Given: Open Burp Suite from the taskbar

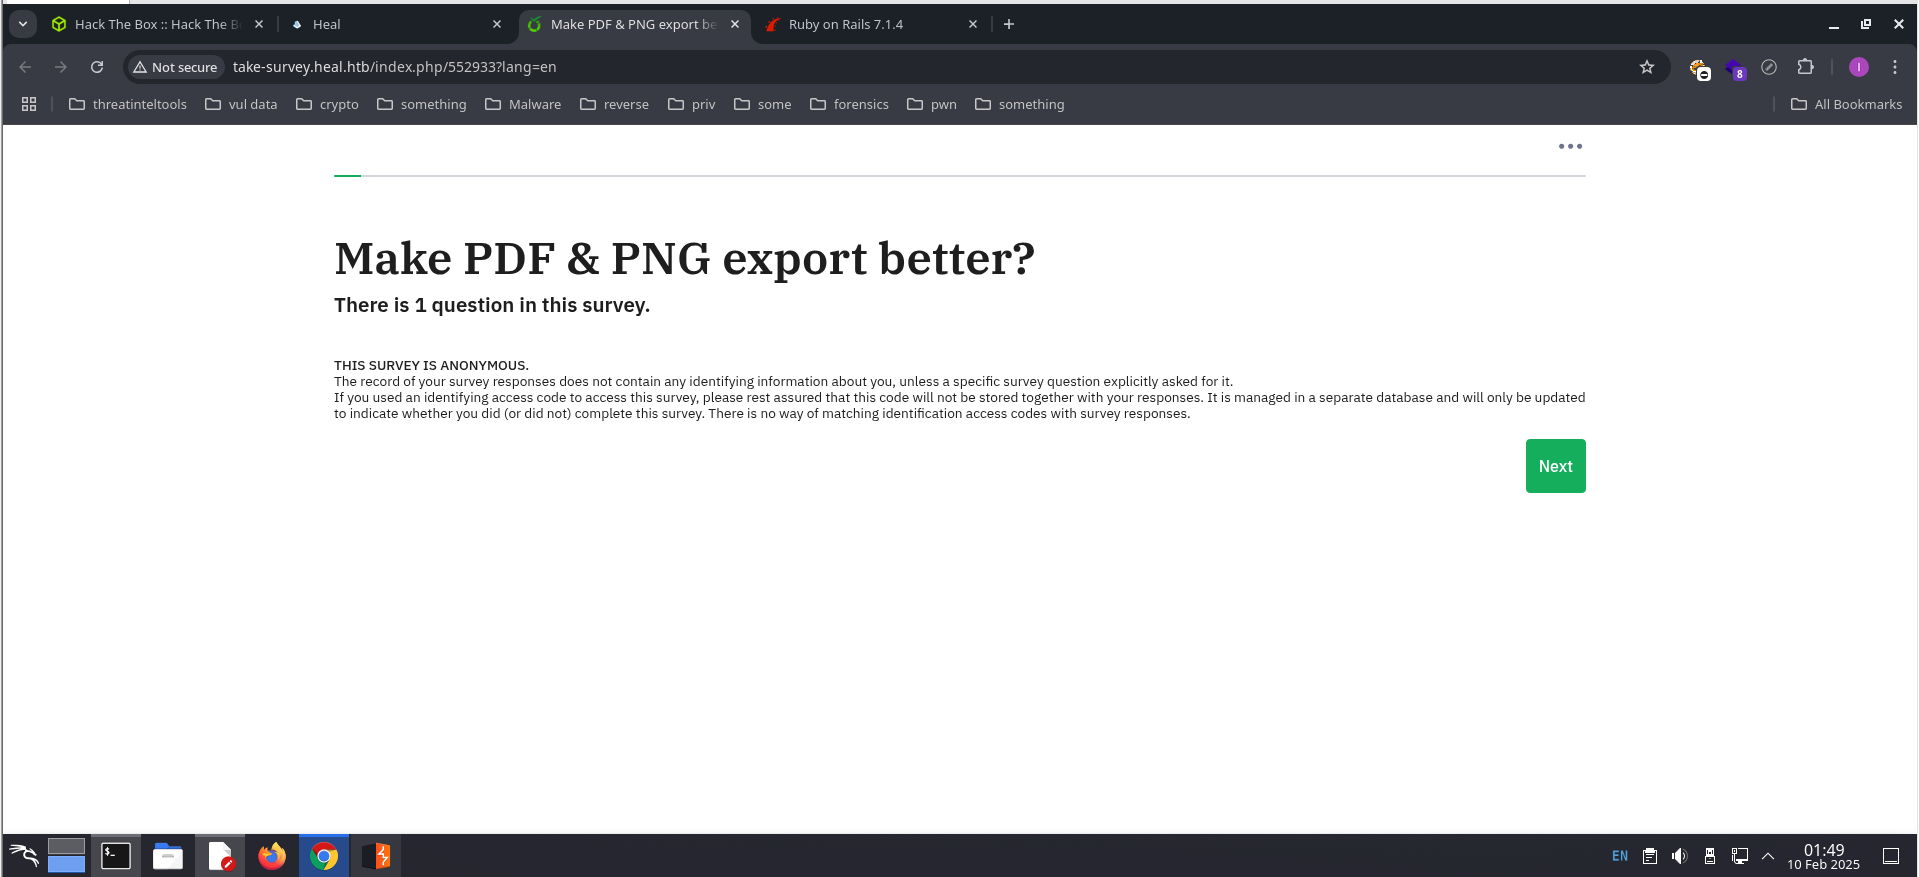Looking at the screenshot, I should click(376, 856).
